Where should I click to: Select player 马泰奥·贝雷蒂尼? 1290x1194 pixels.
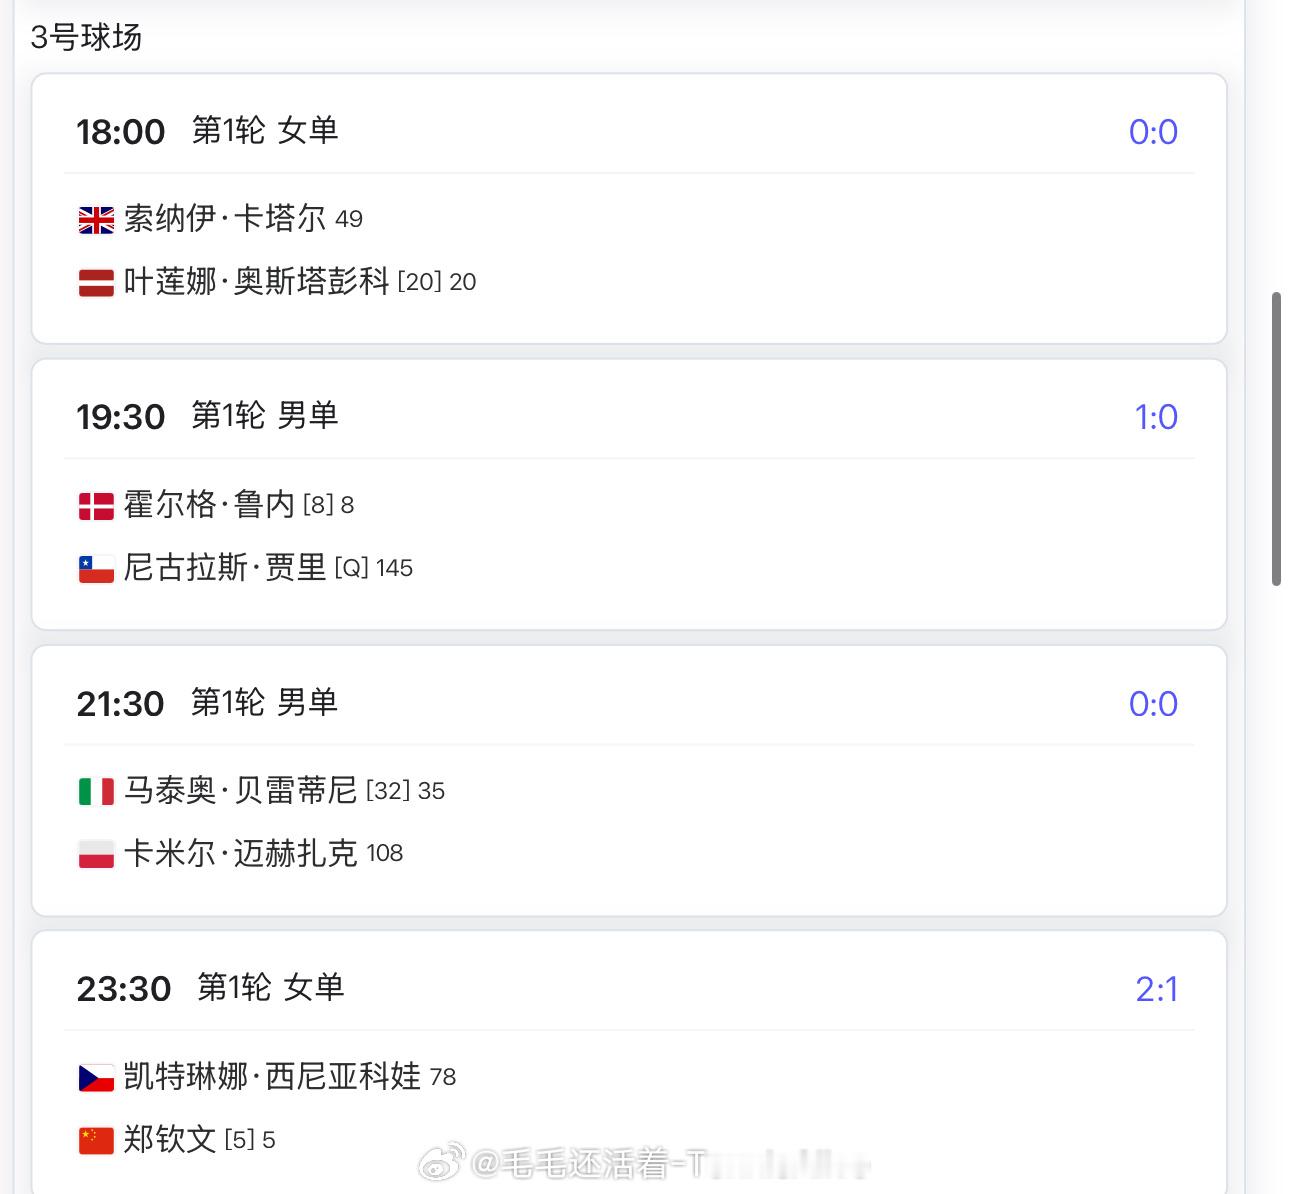(x=240, y=790)
